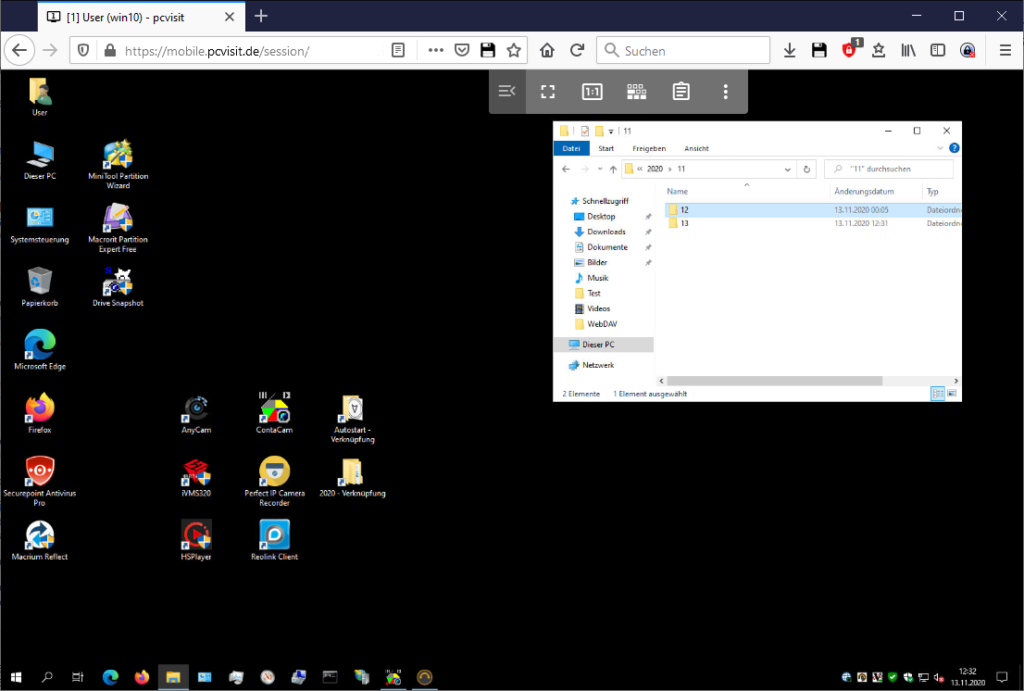Open recent locations dropdown in Explorer
This screenshot has width=1024, height=691.
click(x=600, y=169)
